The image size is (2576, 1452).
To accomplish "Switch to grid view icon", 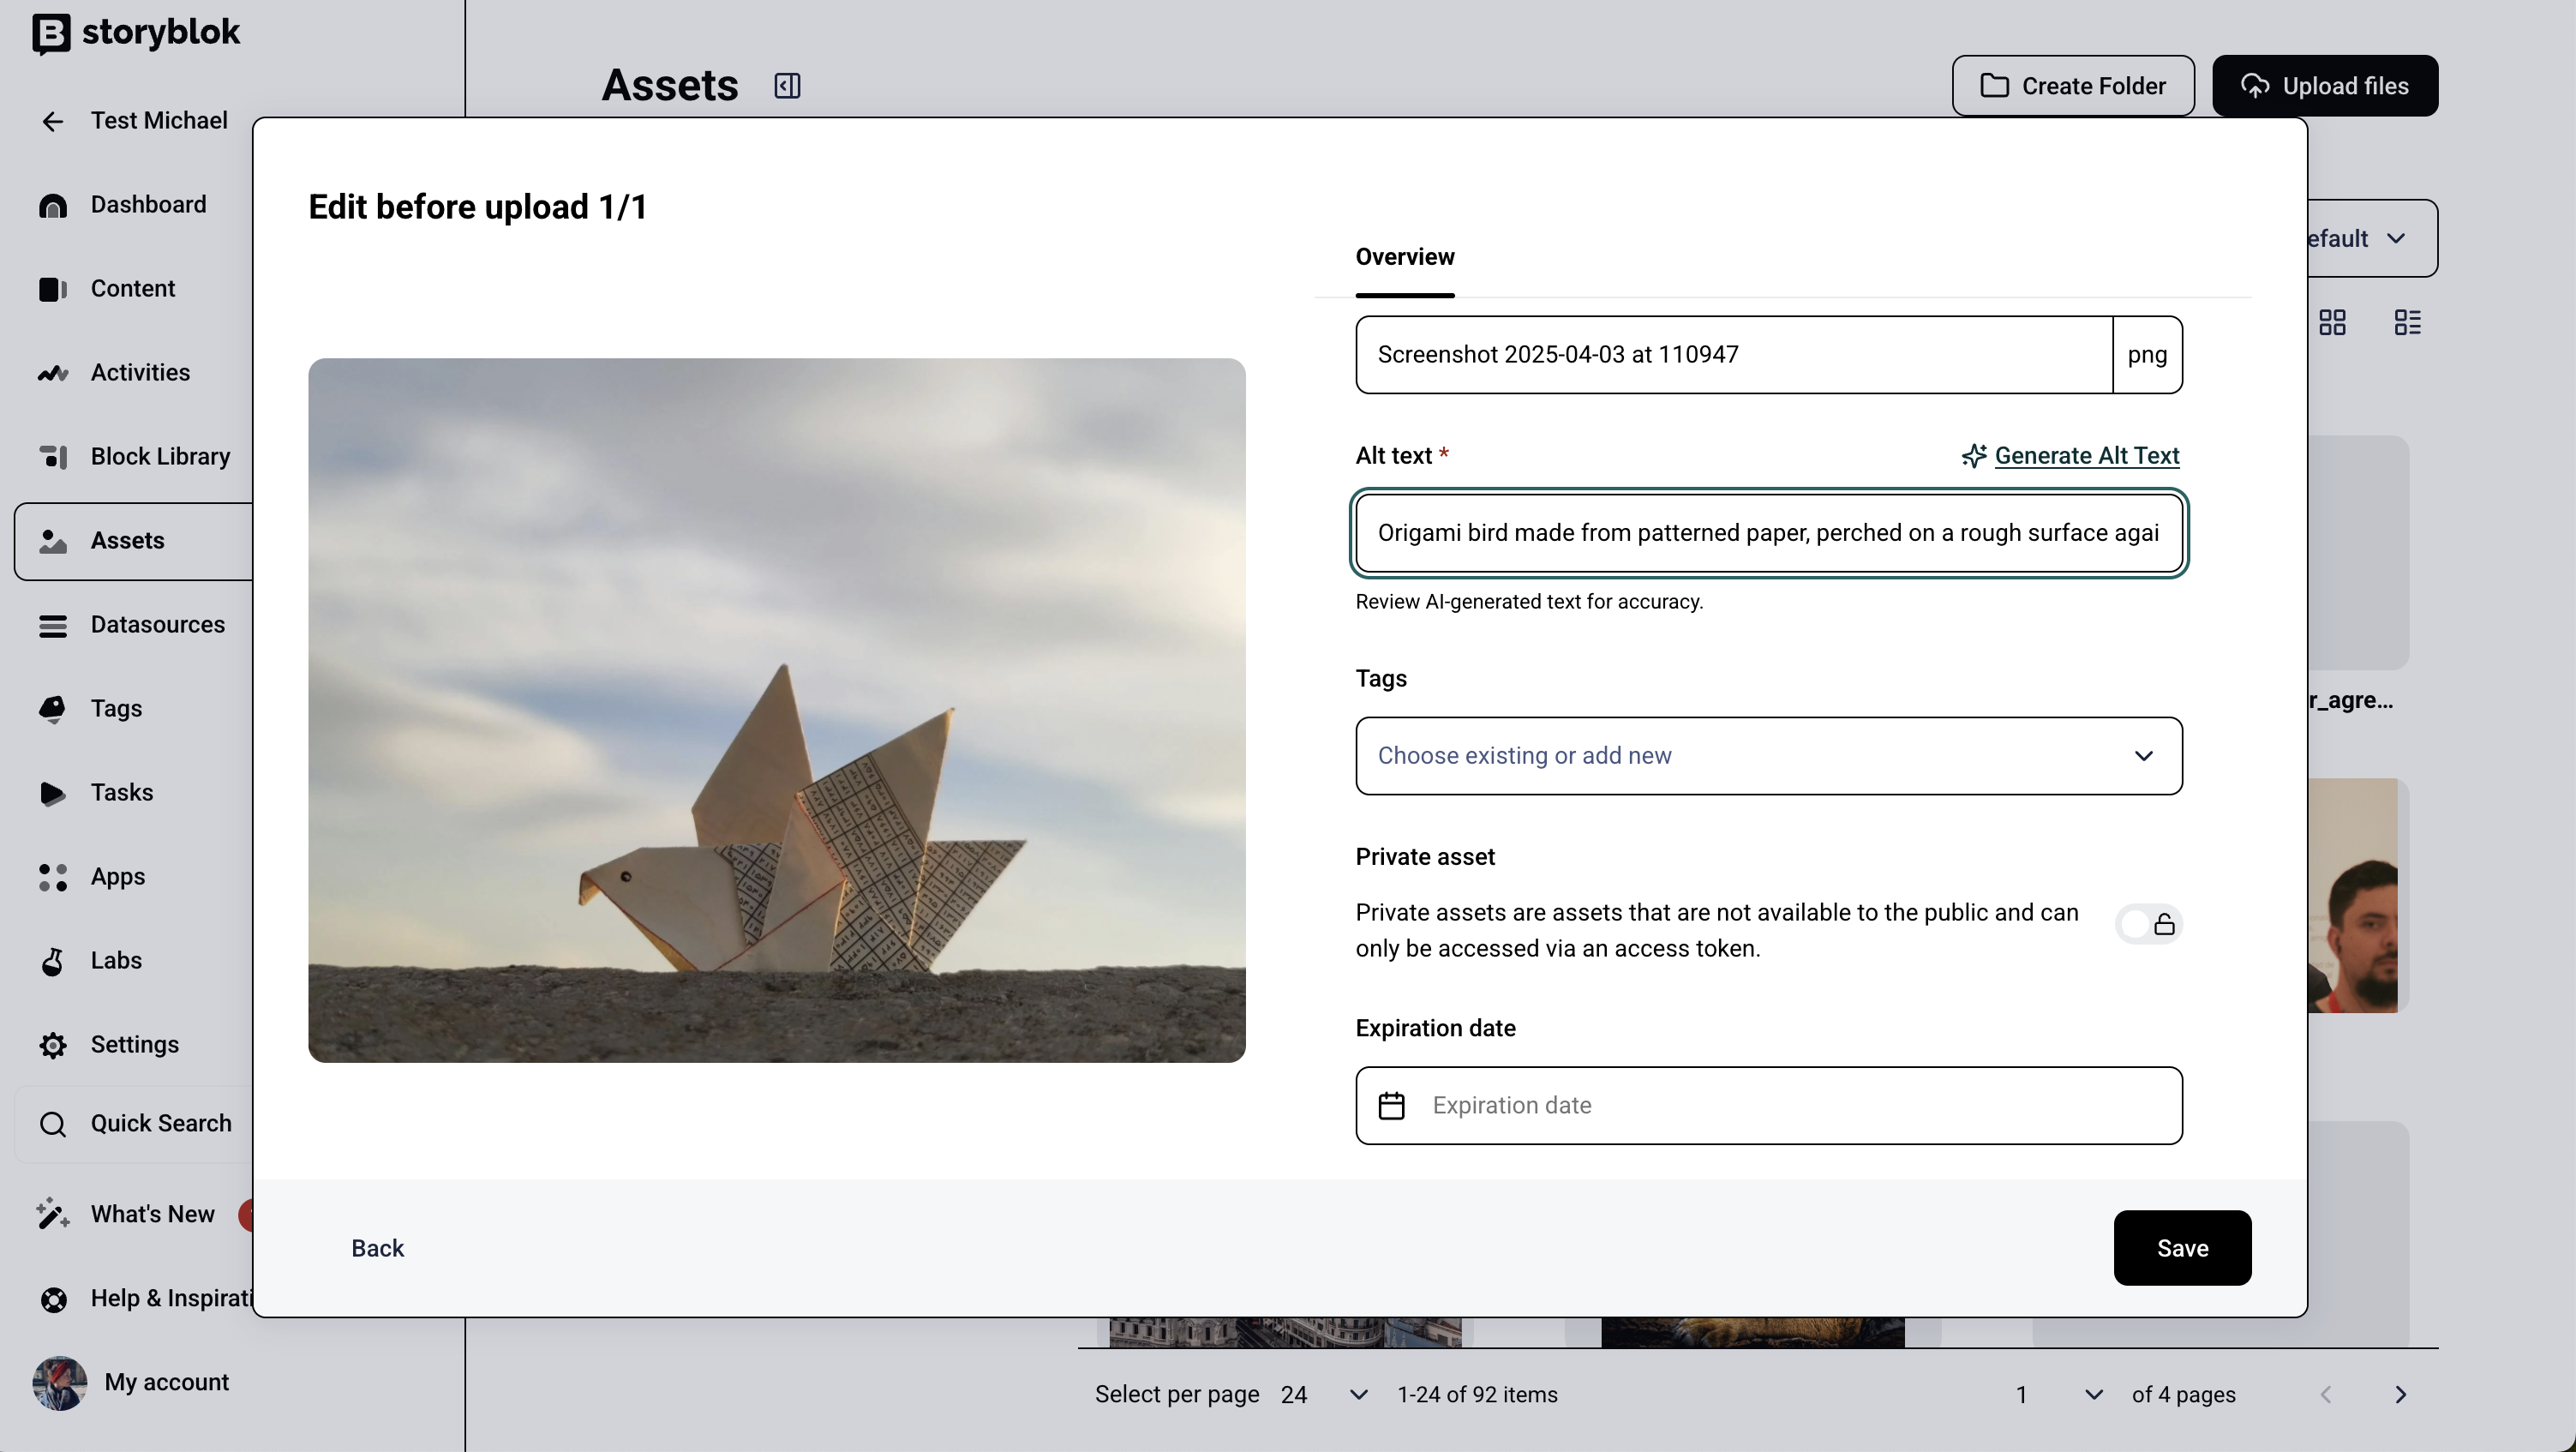I will click(x=2332, y=322).
